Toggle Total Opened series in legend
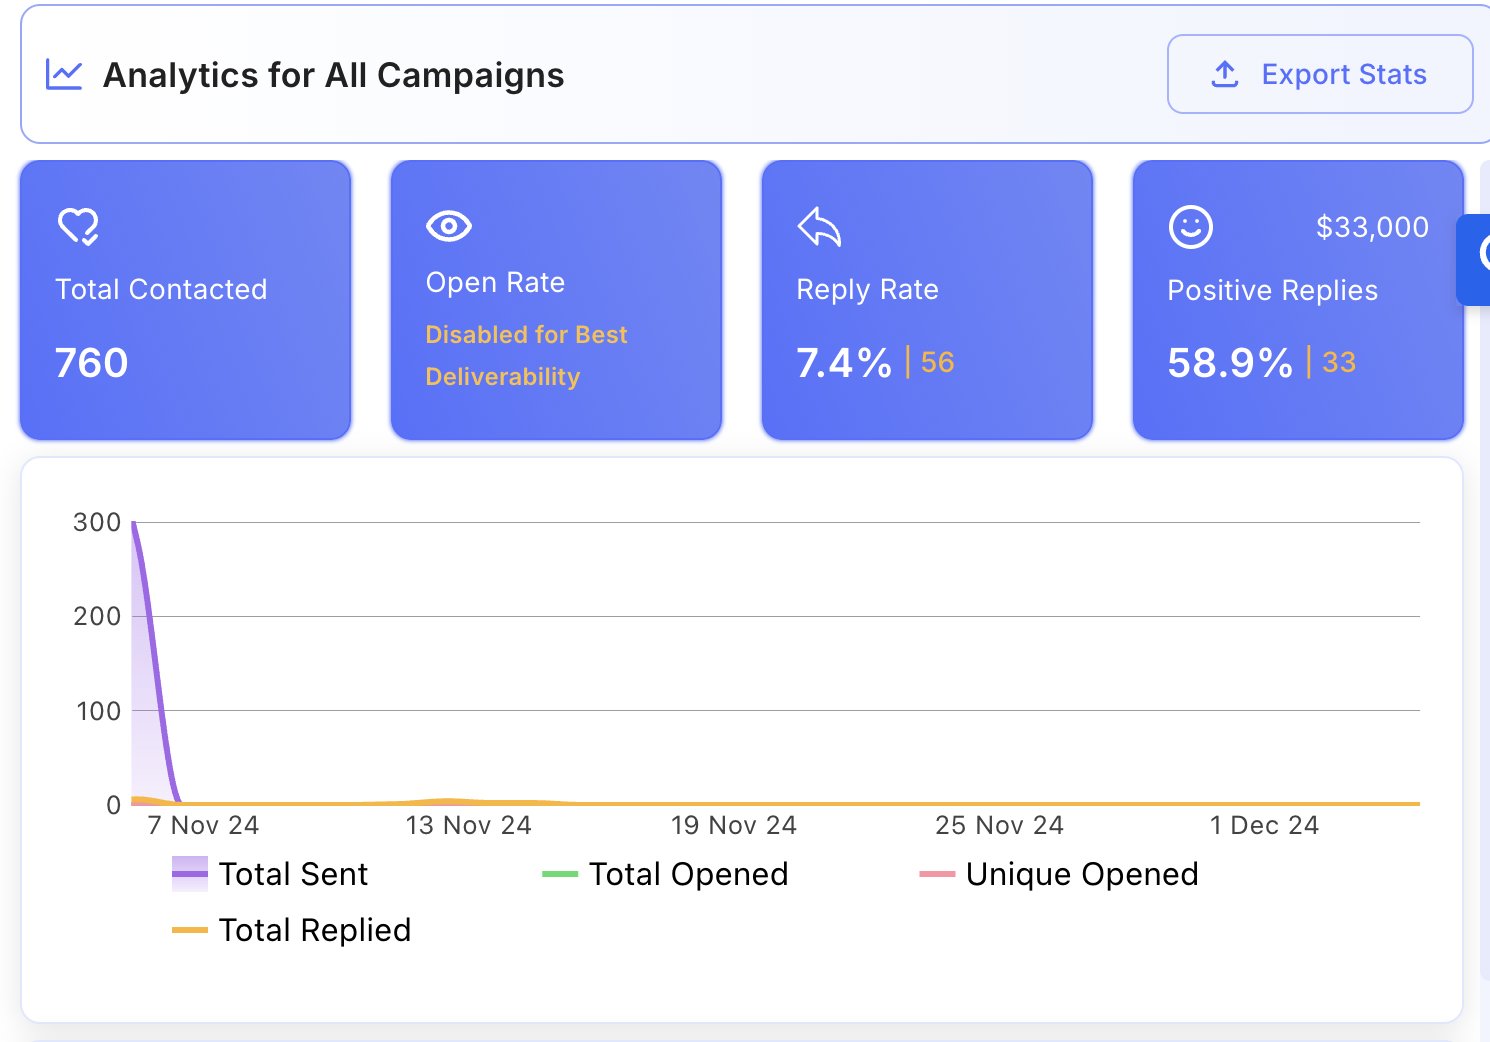1490x1042 pixels. pyautogui.click(x=688, y=875)
